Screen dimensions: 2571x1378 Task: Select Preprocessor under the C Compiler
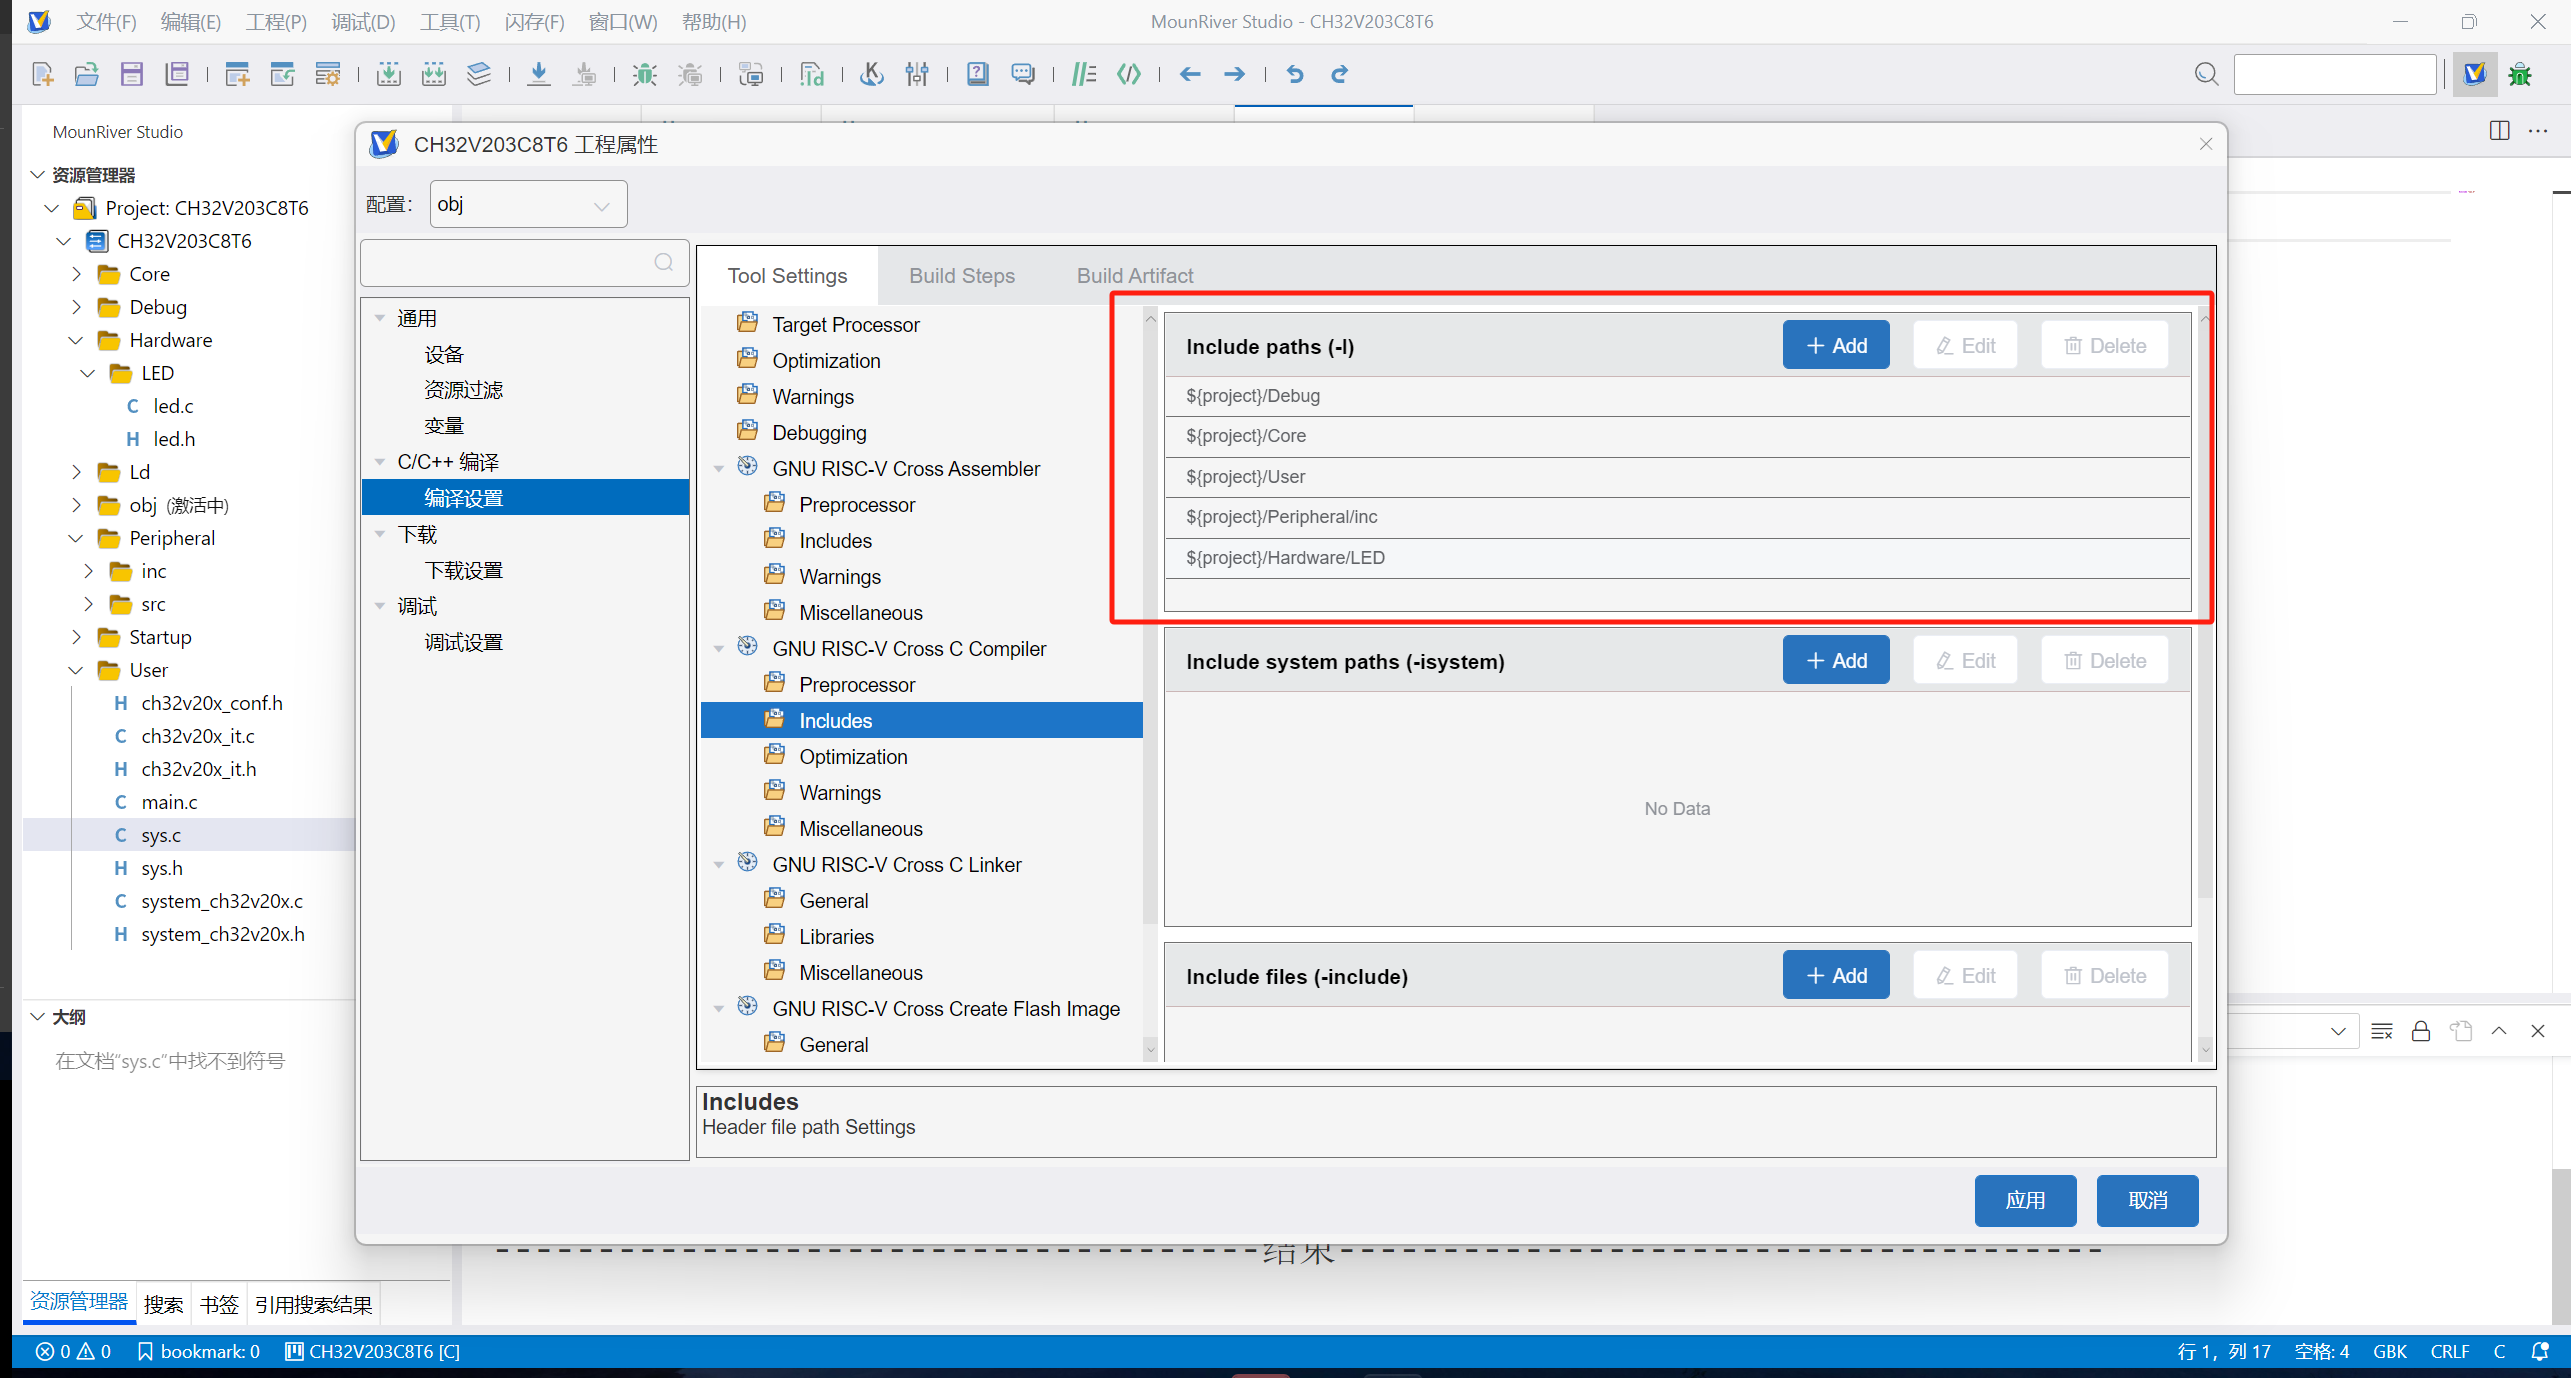point(857,685)
